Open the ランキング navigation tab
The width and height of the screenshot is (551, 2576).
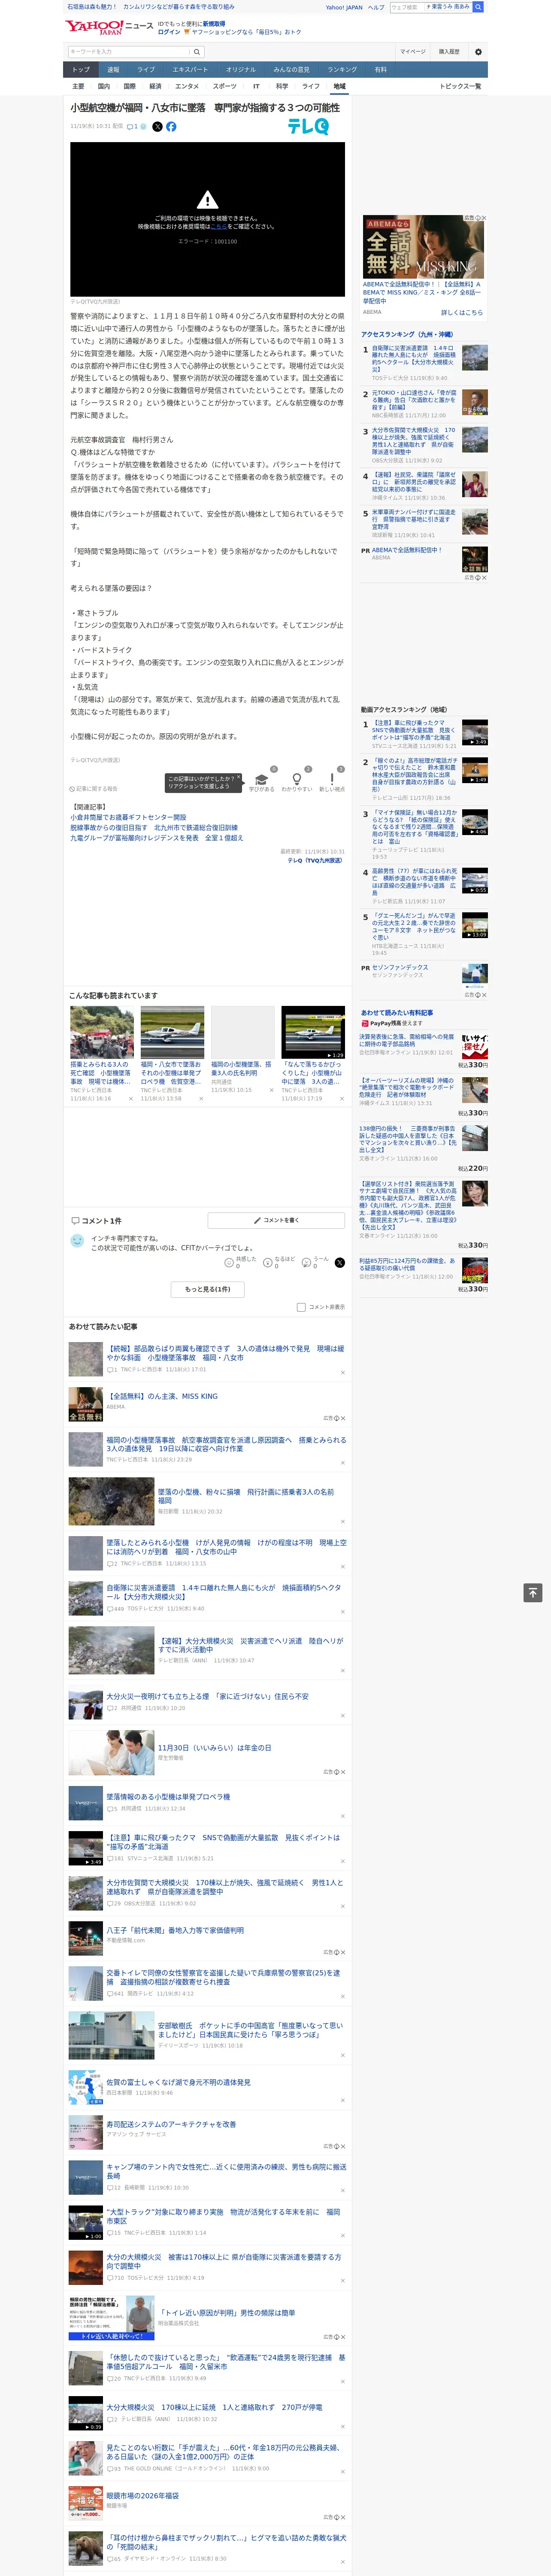coord(342,70)
